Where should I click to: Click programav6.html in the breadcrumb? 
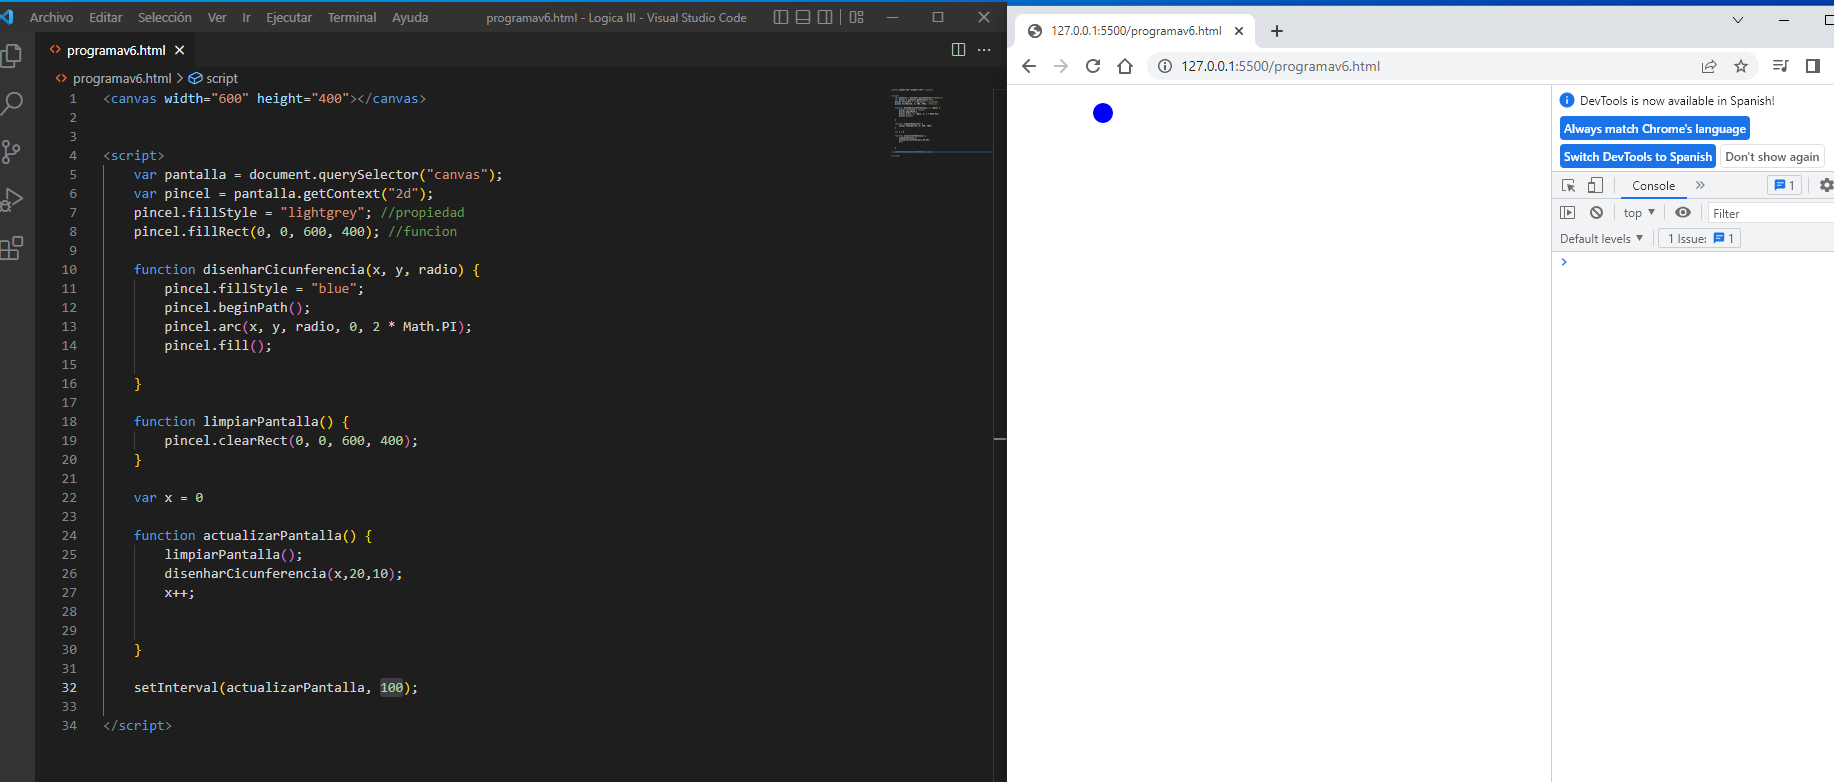pyautogui.click(x=122, y=78)
